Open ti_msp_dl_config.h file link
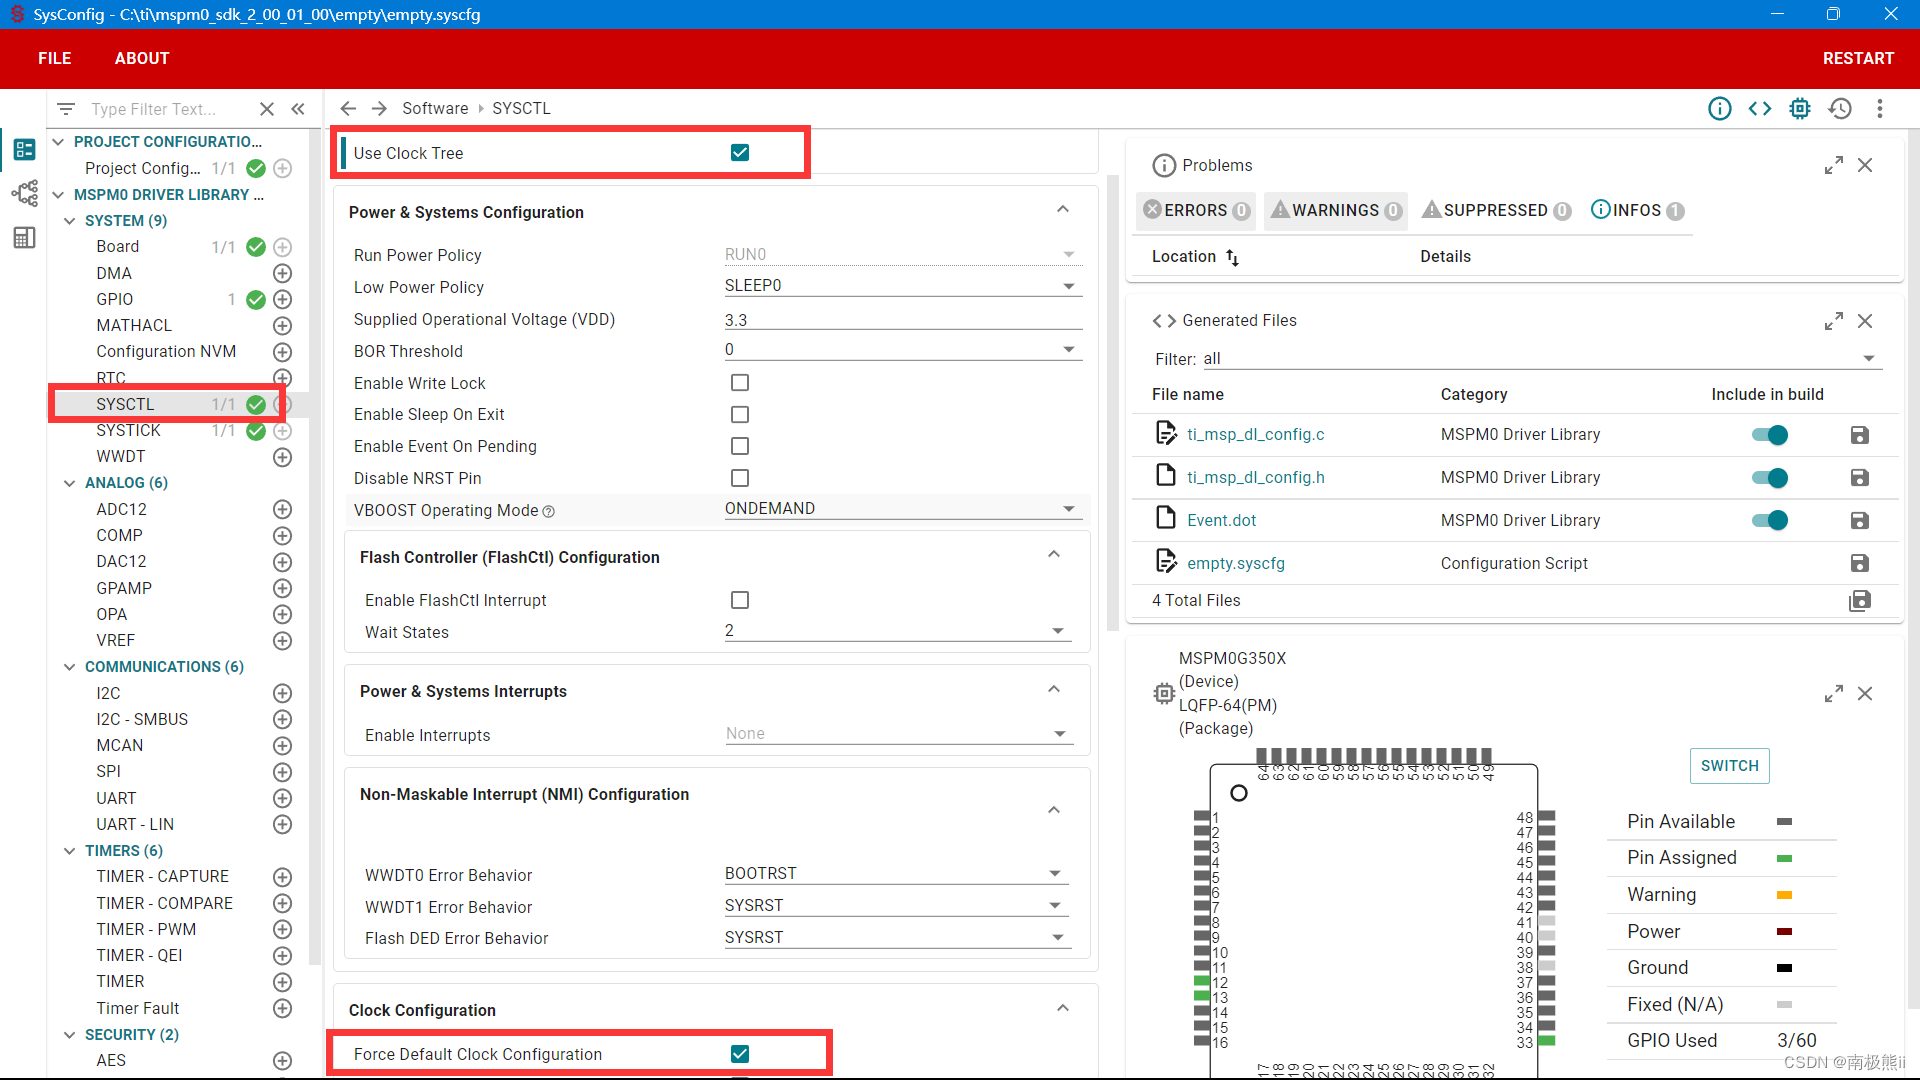1920x1080 pixels. click(1255, 478)
